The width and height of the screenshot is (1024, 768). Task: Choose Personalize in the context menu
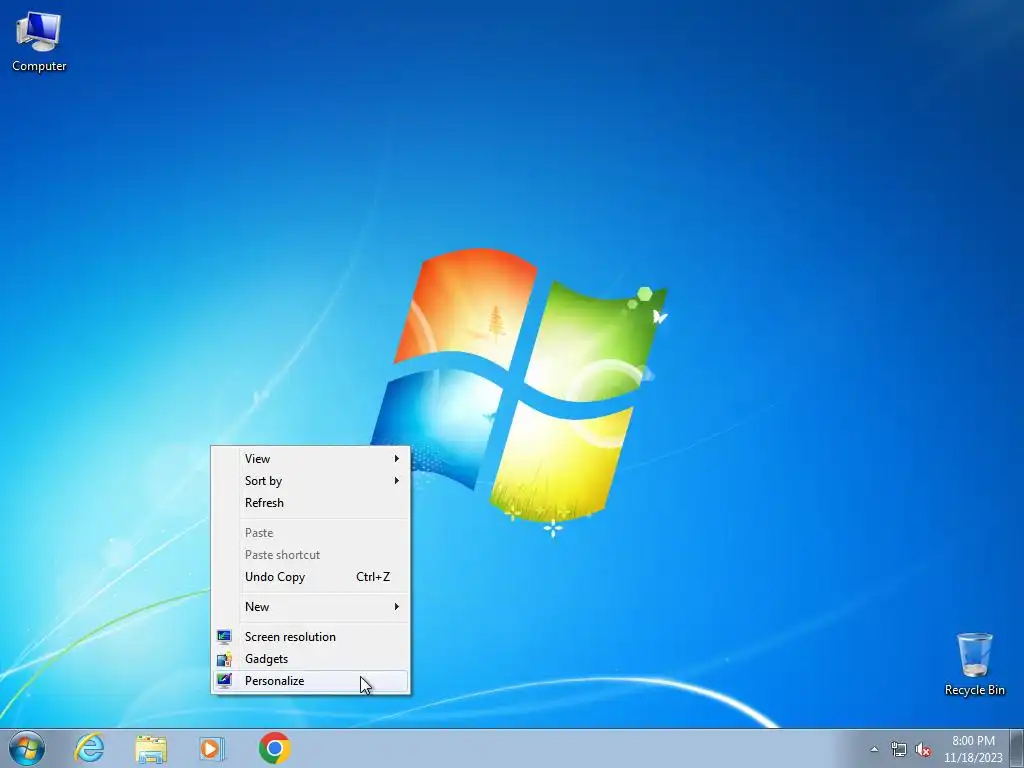coord(311,681)
